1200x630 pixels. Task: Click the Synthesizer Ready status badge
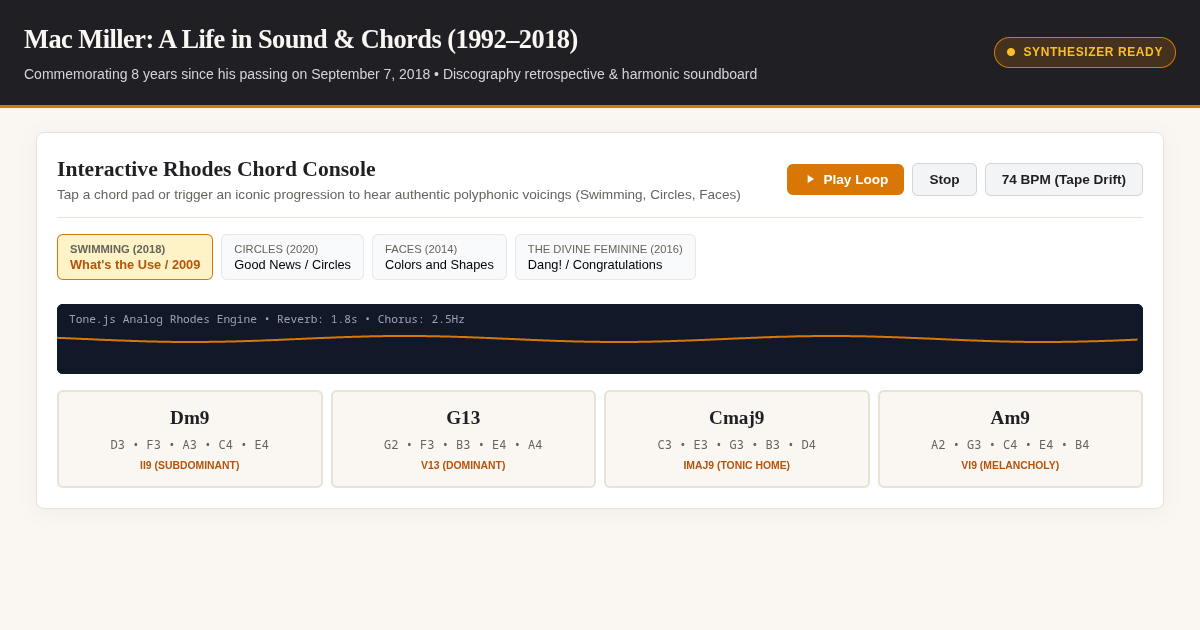point(1085,52)
